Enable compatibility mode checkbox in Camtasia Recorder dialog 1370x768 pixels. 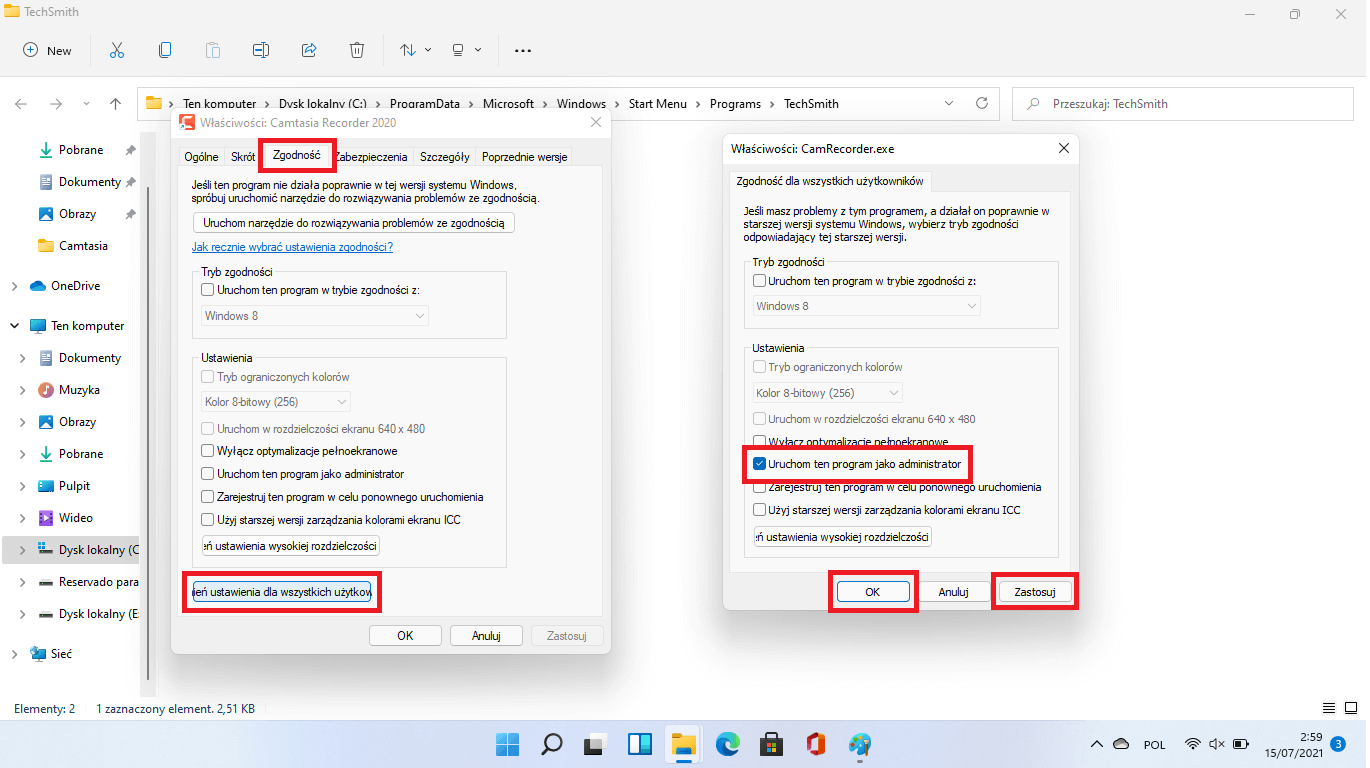pos(208,290)
